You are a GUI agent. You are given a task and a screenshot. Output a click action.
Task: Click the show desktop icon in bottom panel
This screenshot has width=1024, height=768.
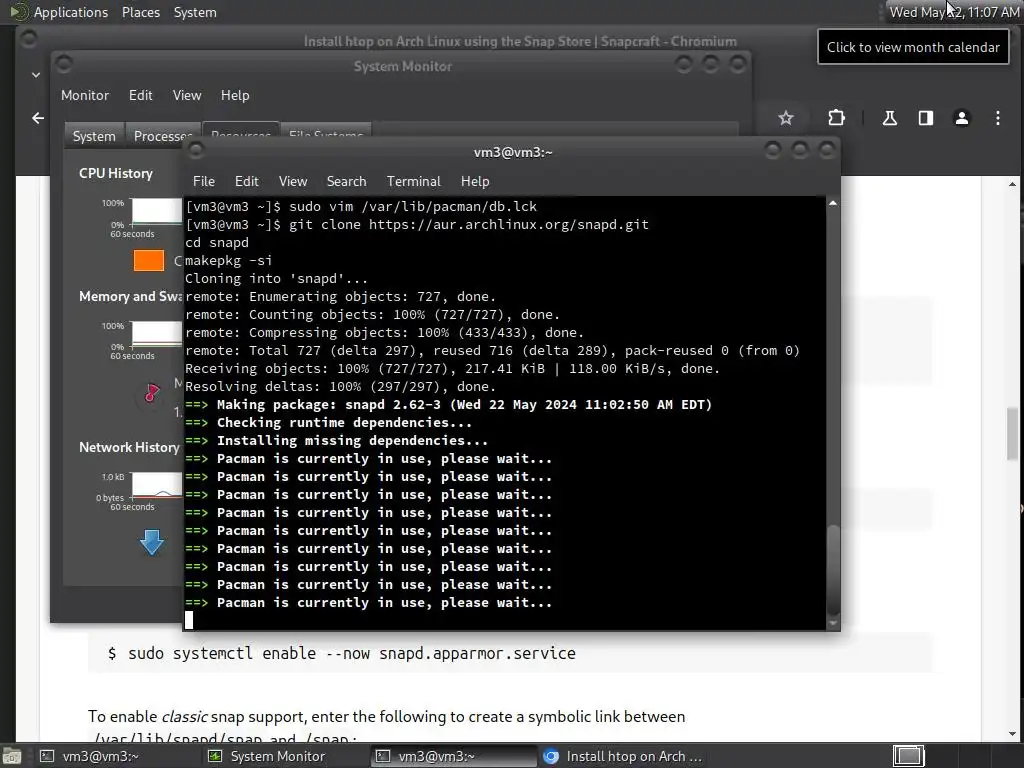point(12,756)
